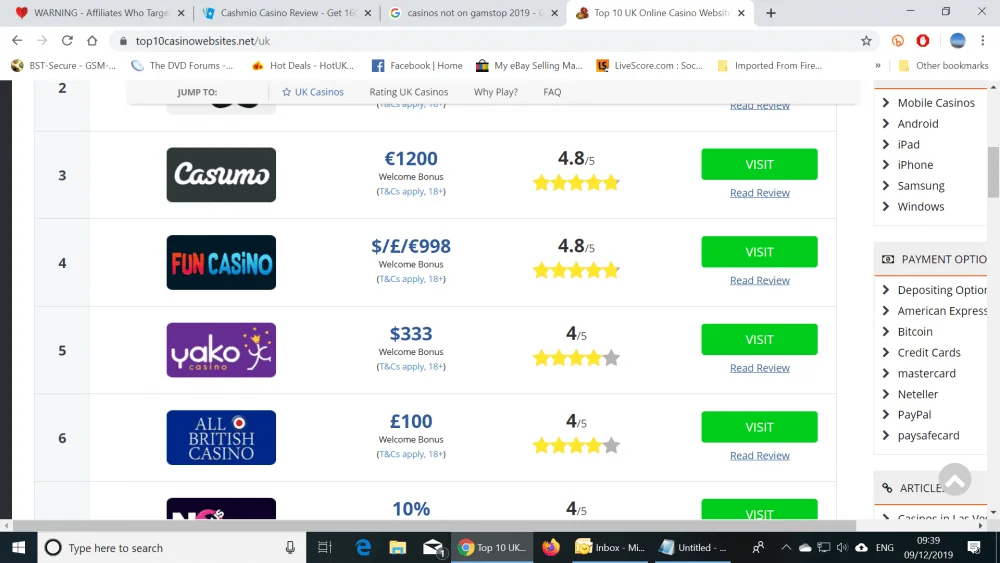Image resolution: width=1000 pixels, height=563 pixels.
Task: Open Task View on taskbar
Action: 325,548
